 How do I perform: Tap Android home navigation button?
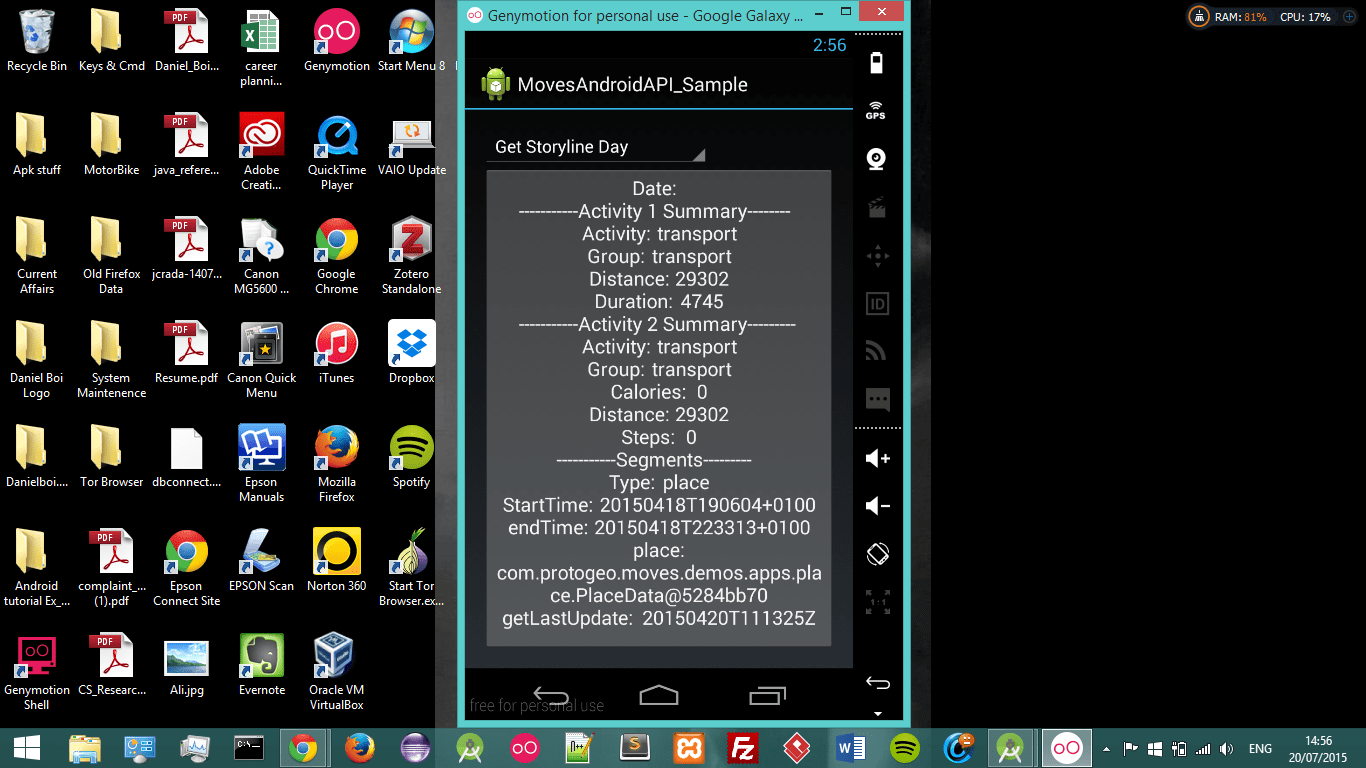(x=659, y=695)
